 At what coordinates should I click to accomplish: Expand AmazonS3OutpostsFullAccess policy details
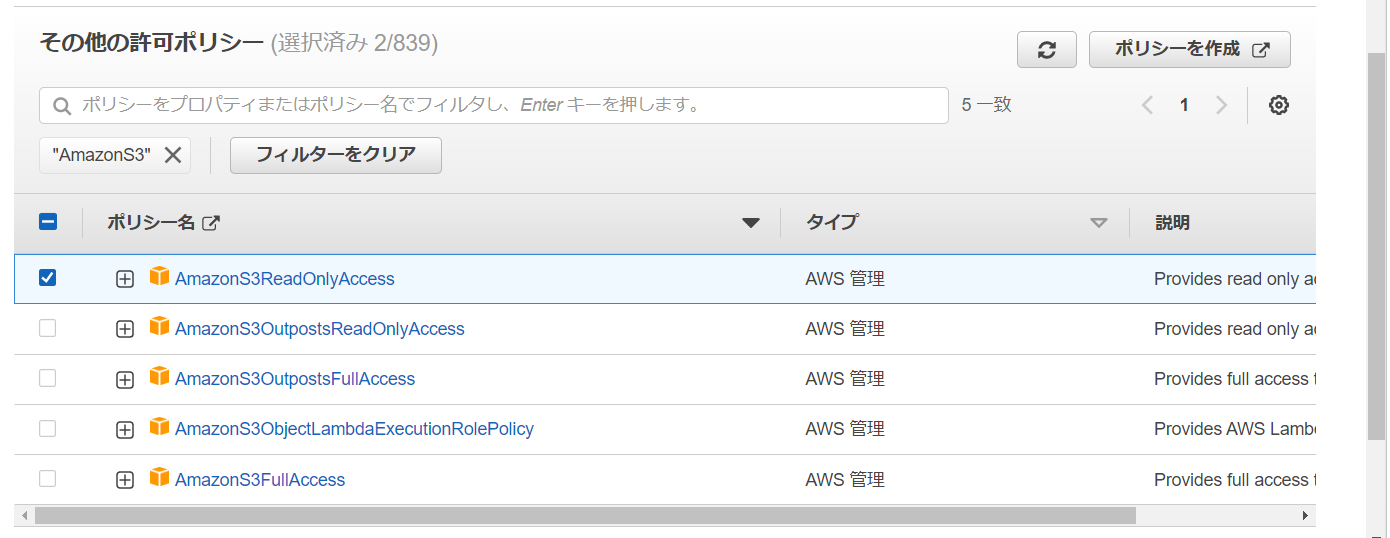[125, 380]
